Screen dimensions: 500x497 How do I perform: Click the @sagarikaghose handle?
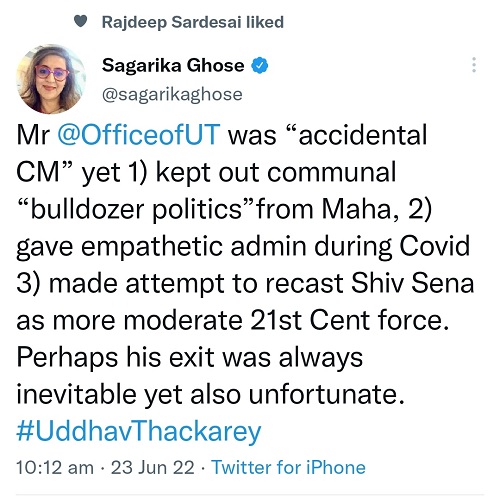point(172,95)
